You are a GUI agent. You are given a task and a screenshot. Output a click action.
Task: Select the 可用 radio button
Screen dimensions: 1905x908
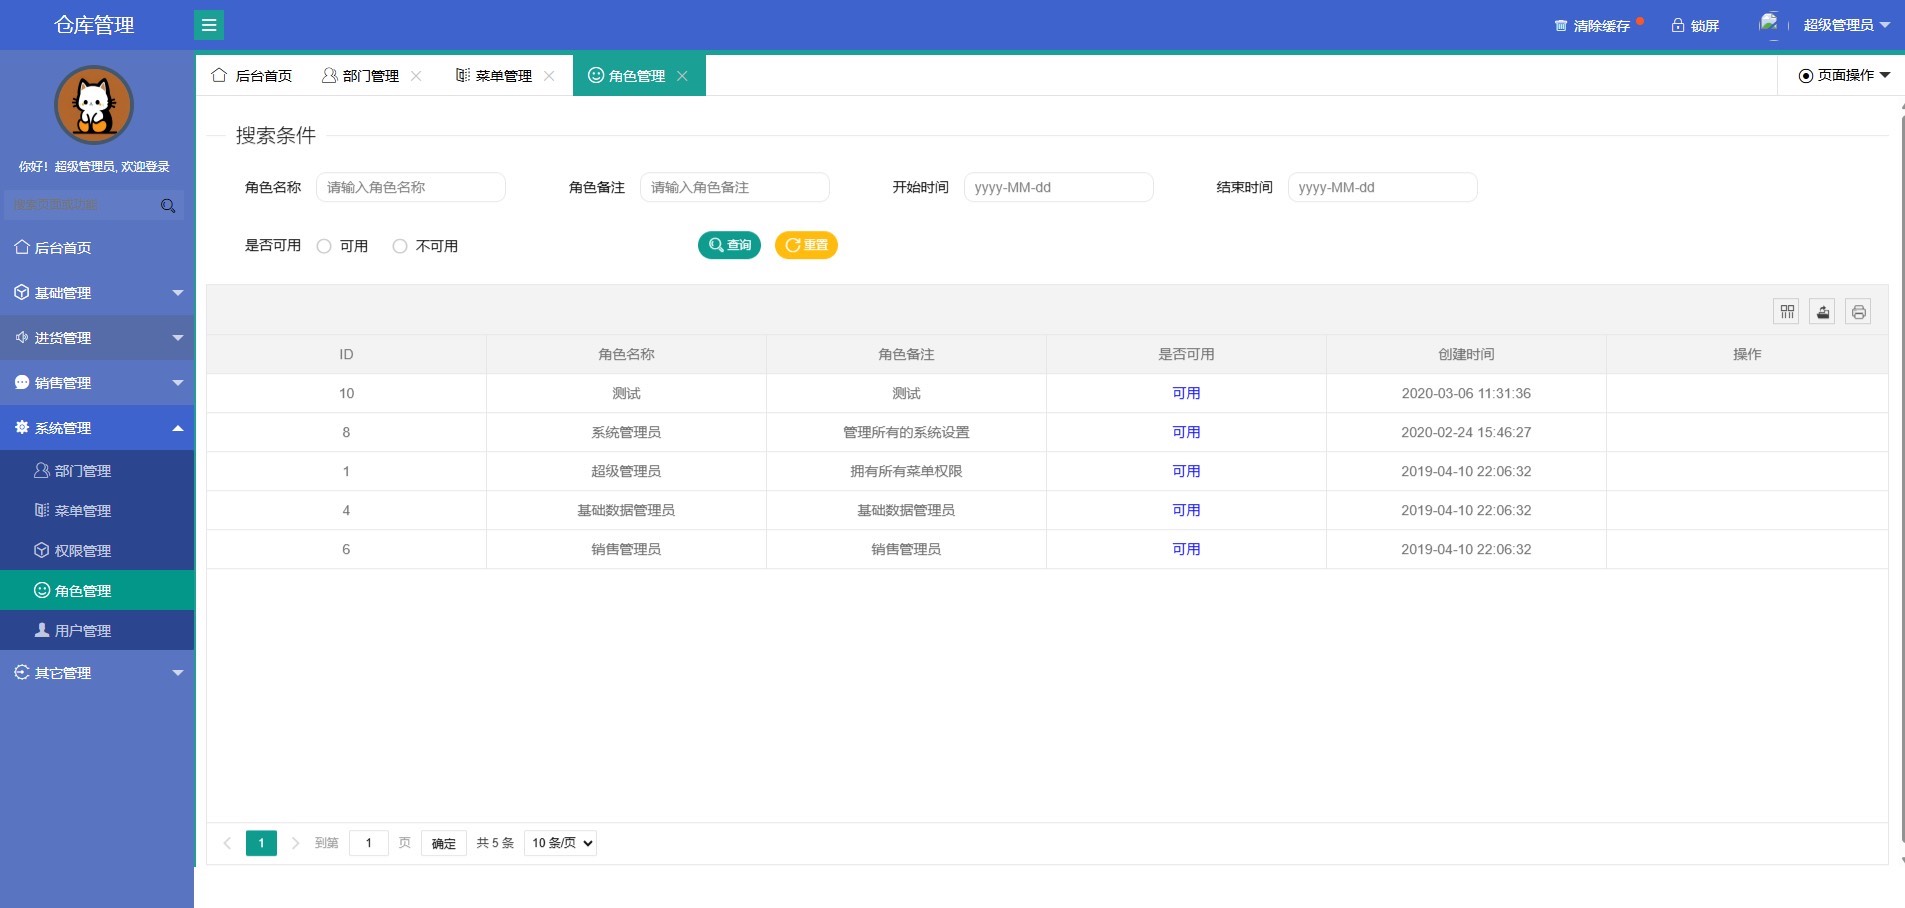324,246
